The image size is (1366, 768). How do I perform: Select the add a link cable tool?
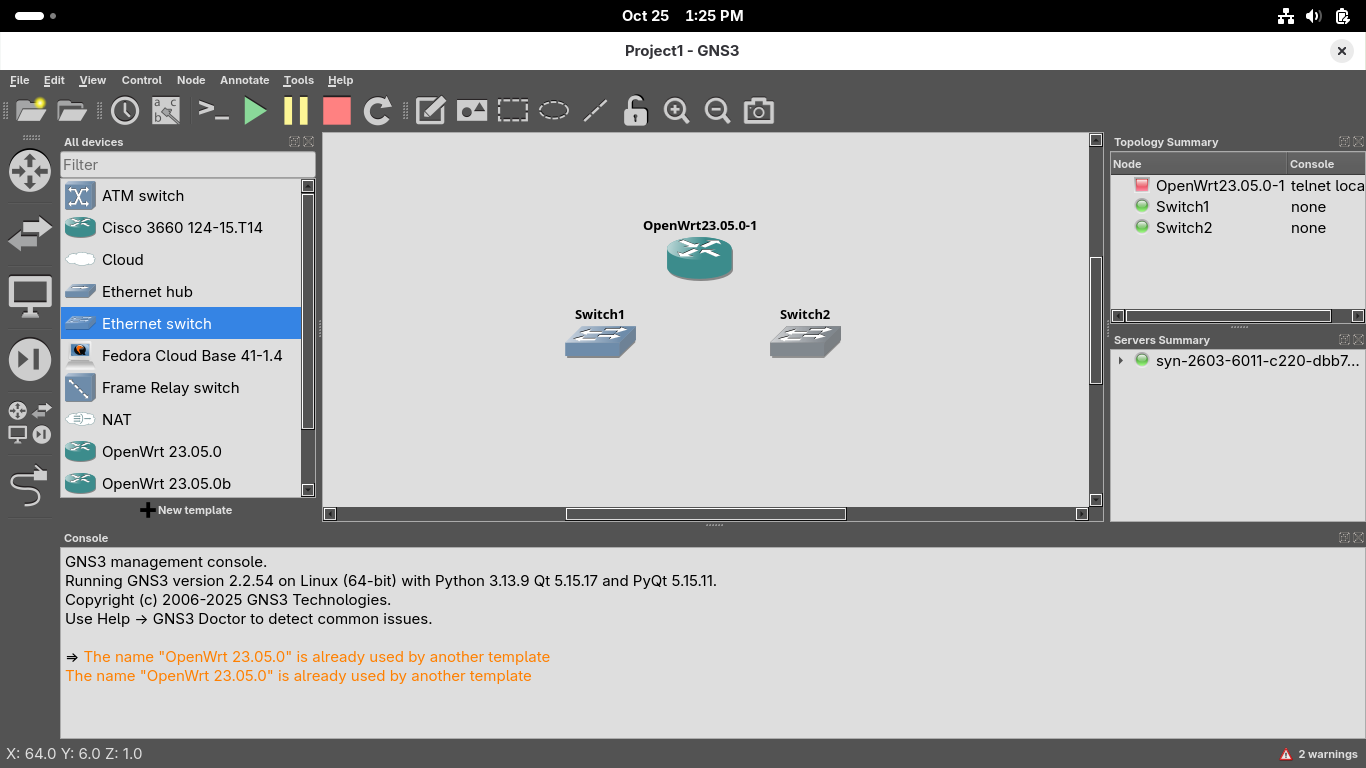click(x=30, y=487)
